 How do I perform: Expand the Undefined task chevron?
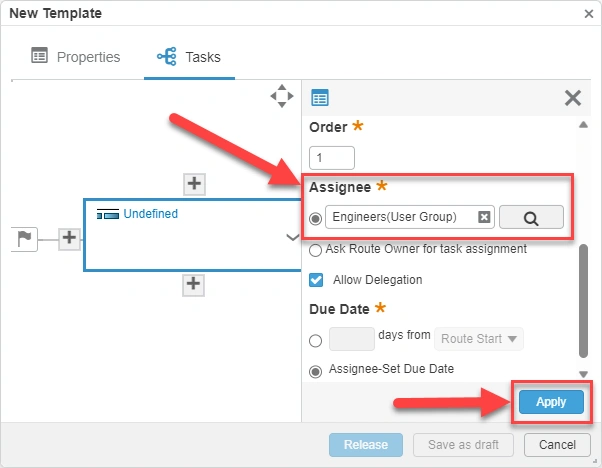[x=292, y=237]
